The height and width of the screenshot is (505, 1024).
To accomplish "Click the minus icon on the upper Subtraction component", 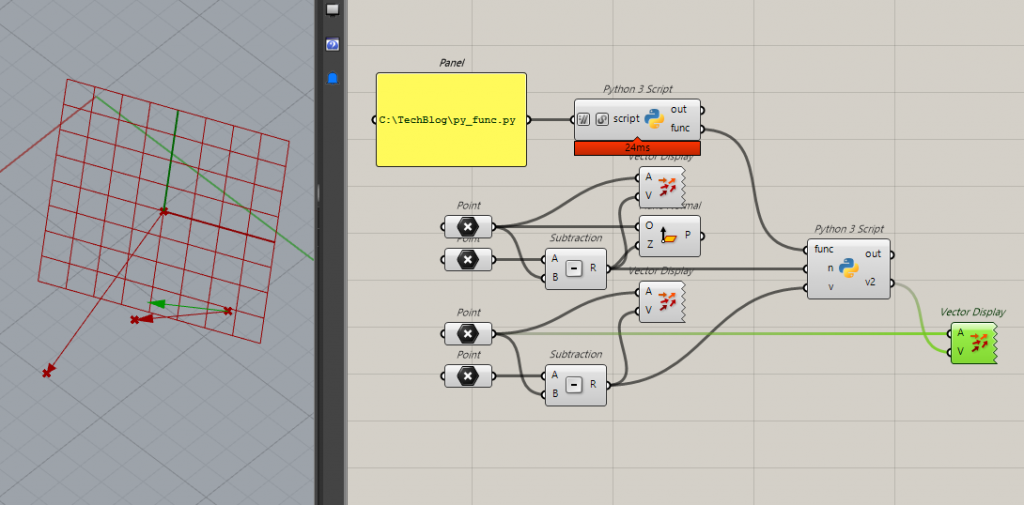I will pyautogui.click(x=573, y=268).
